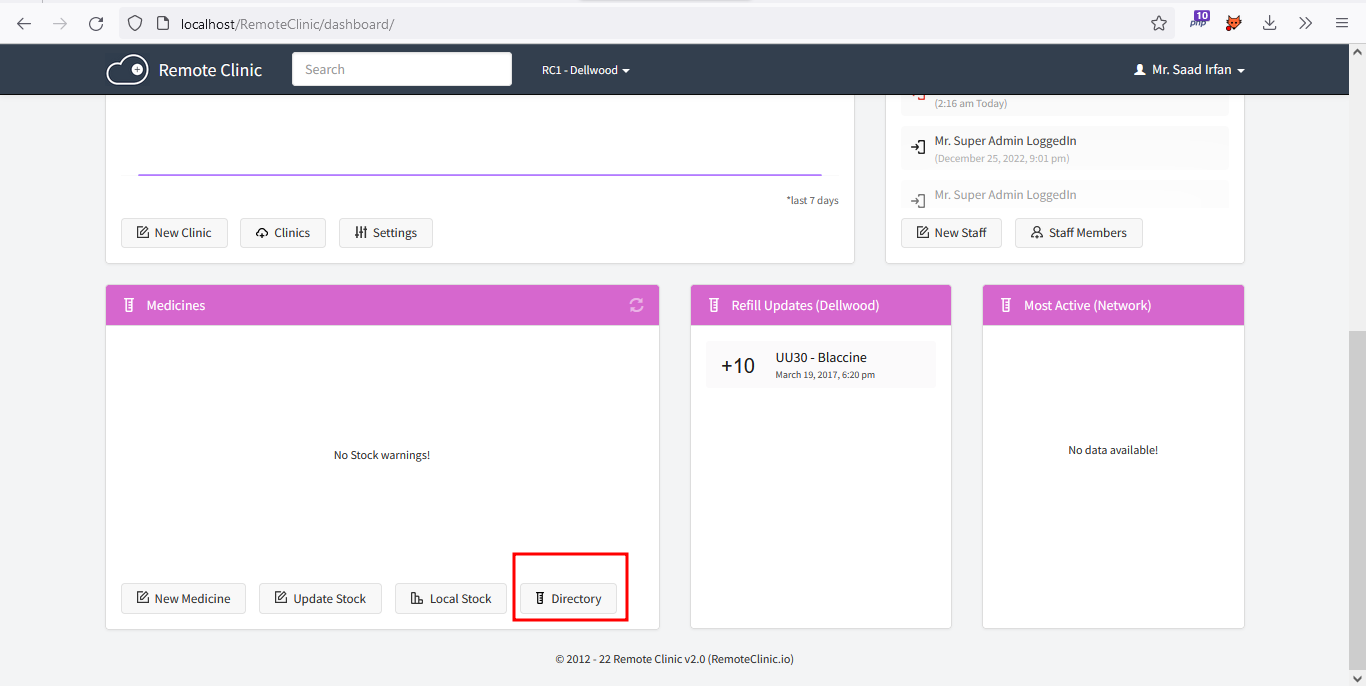Click the Remote Clinic brand title

coord(210,70)
